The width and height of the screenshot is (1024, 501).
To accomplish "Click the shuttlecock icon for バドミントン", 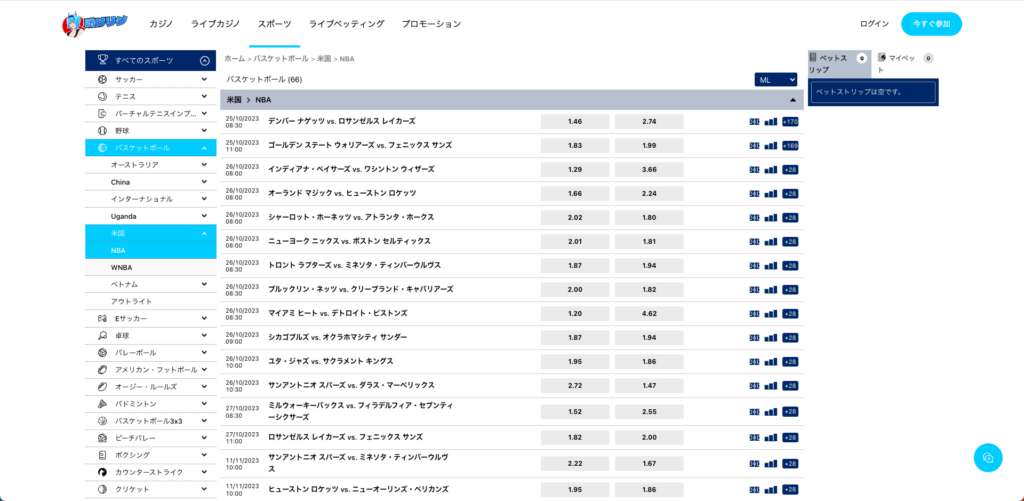I will (103, 404).
